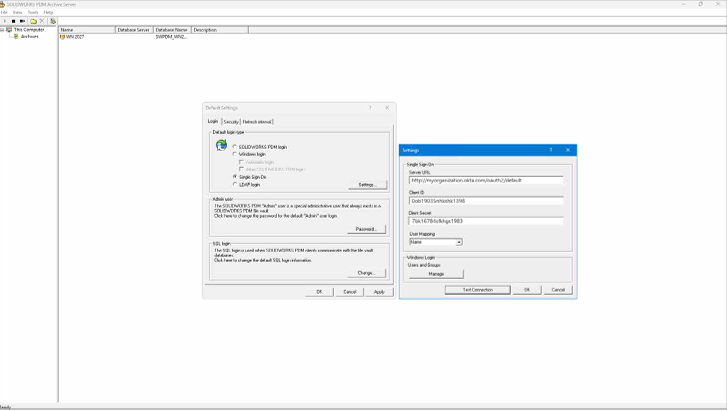Switch to Login tab in Default Settings
Viewport: 727px width, 411px height.
point(213,121)
